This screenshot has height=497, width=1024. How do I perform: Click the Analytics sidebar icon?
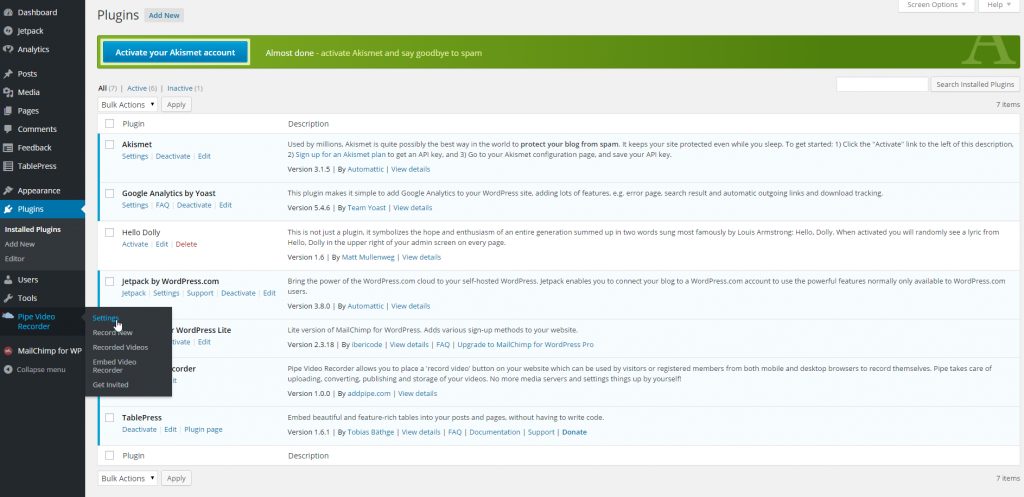click(x=8, y=49)
